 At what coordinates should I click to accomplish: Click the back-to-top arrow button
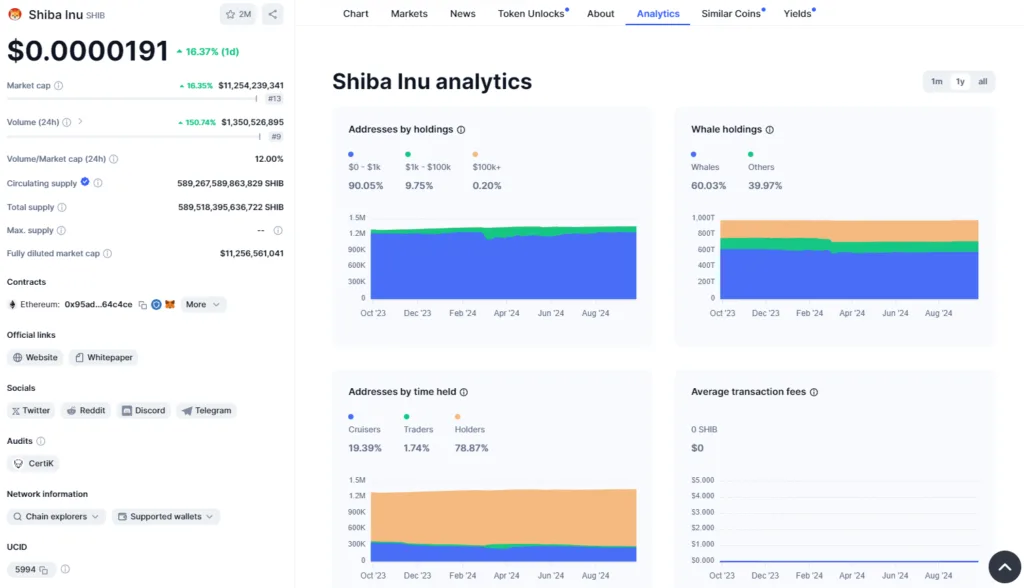(1004, 567)
